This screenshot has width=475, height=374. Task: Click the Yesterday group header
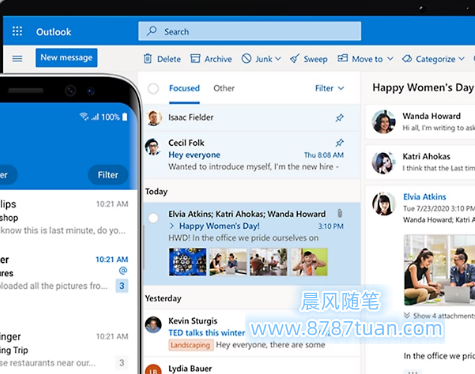pyautogui.click(x=163, y=298)
